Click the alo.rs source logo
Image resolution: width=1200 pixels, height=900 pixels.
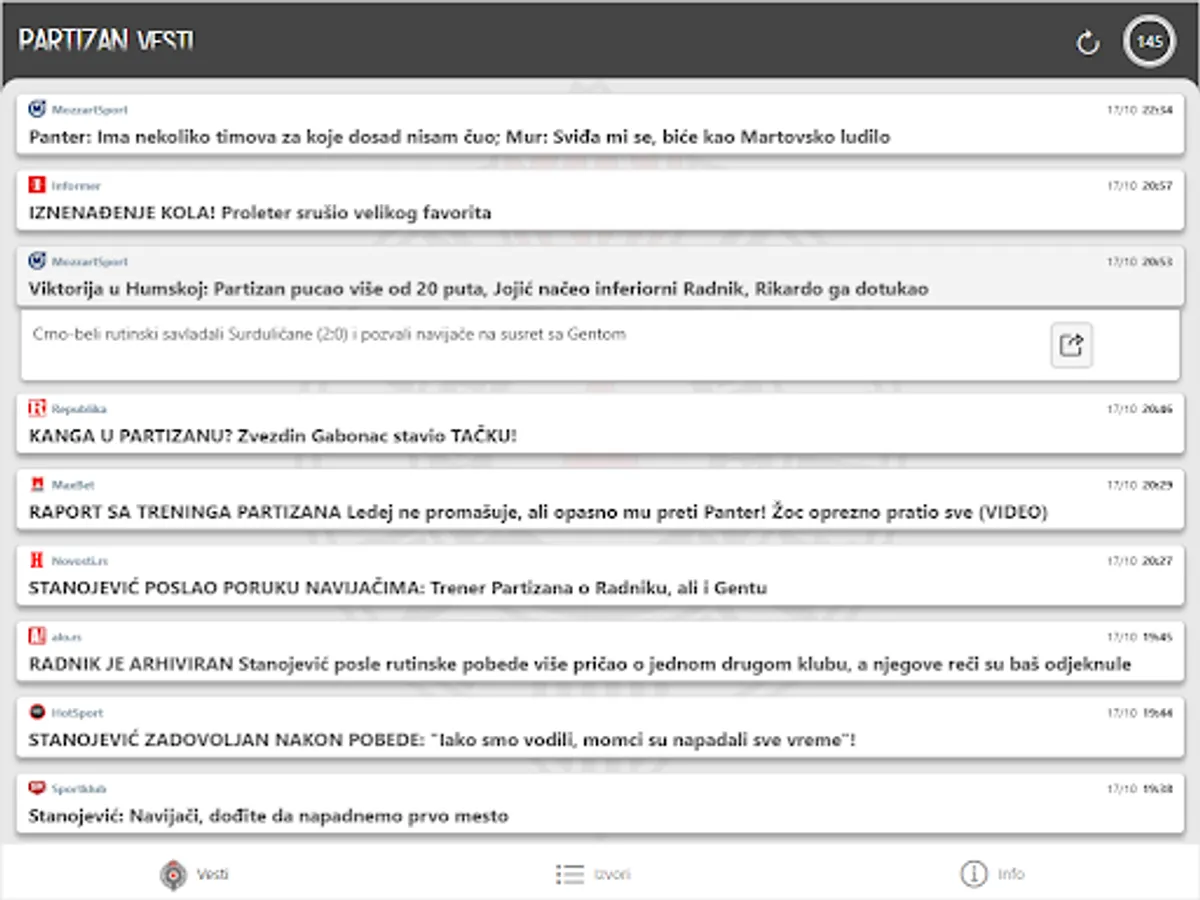click(x=37, y=636)
